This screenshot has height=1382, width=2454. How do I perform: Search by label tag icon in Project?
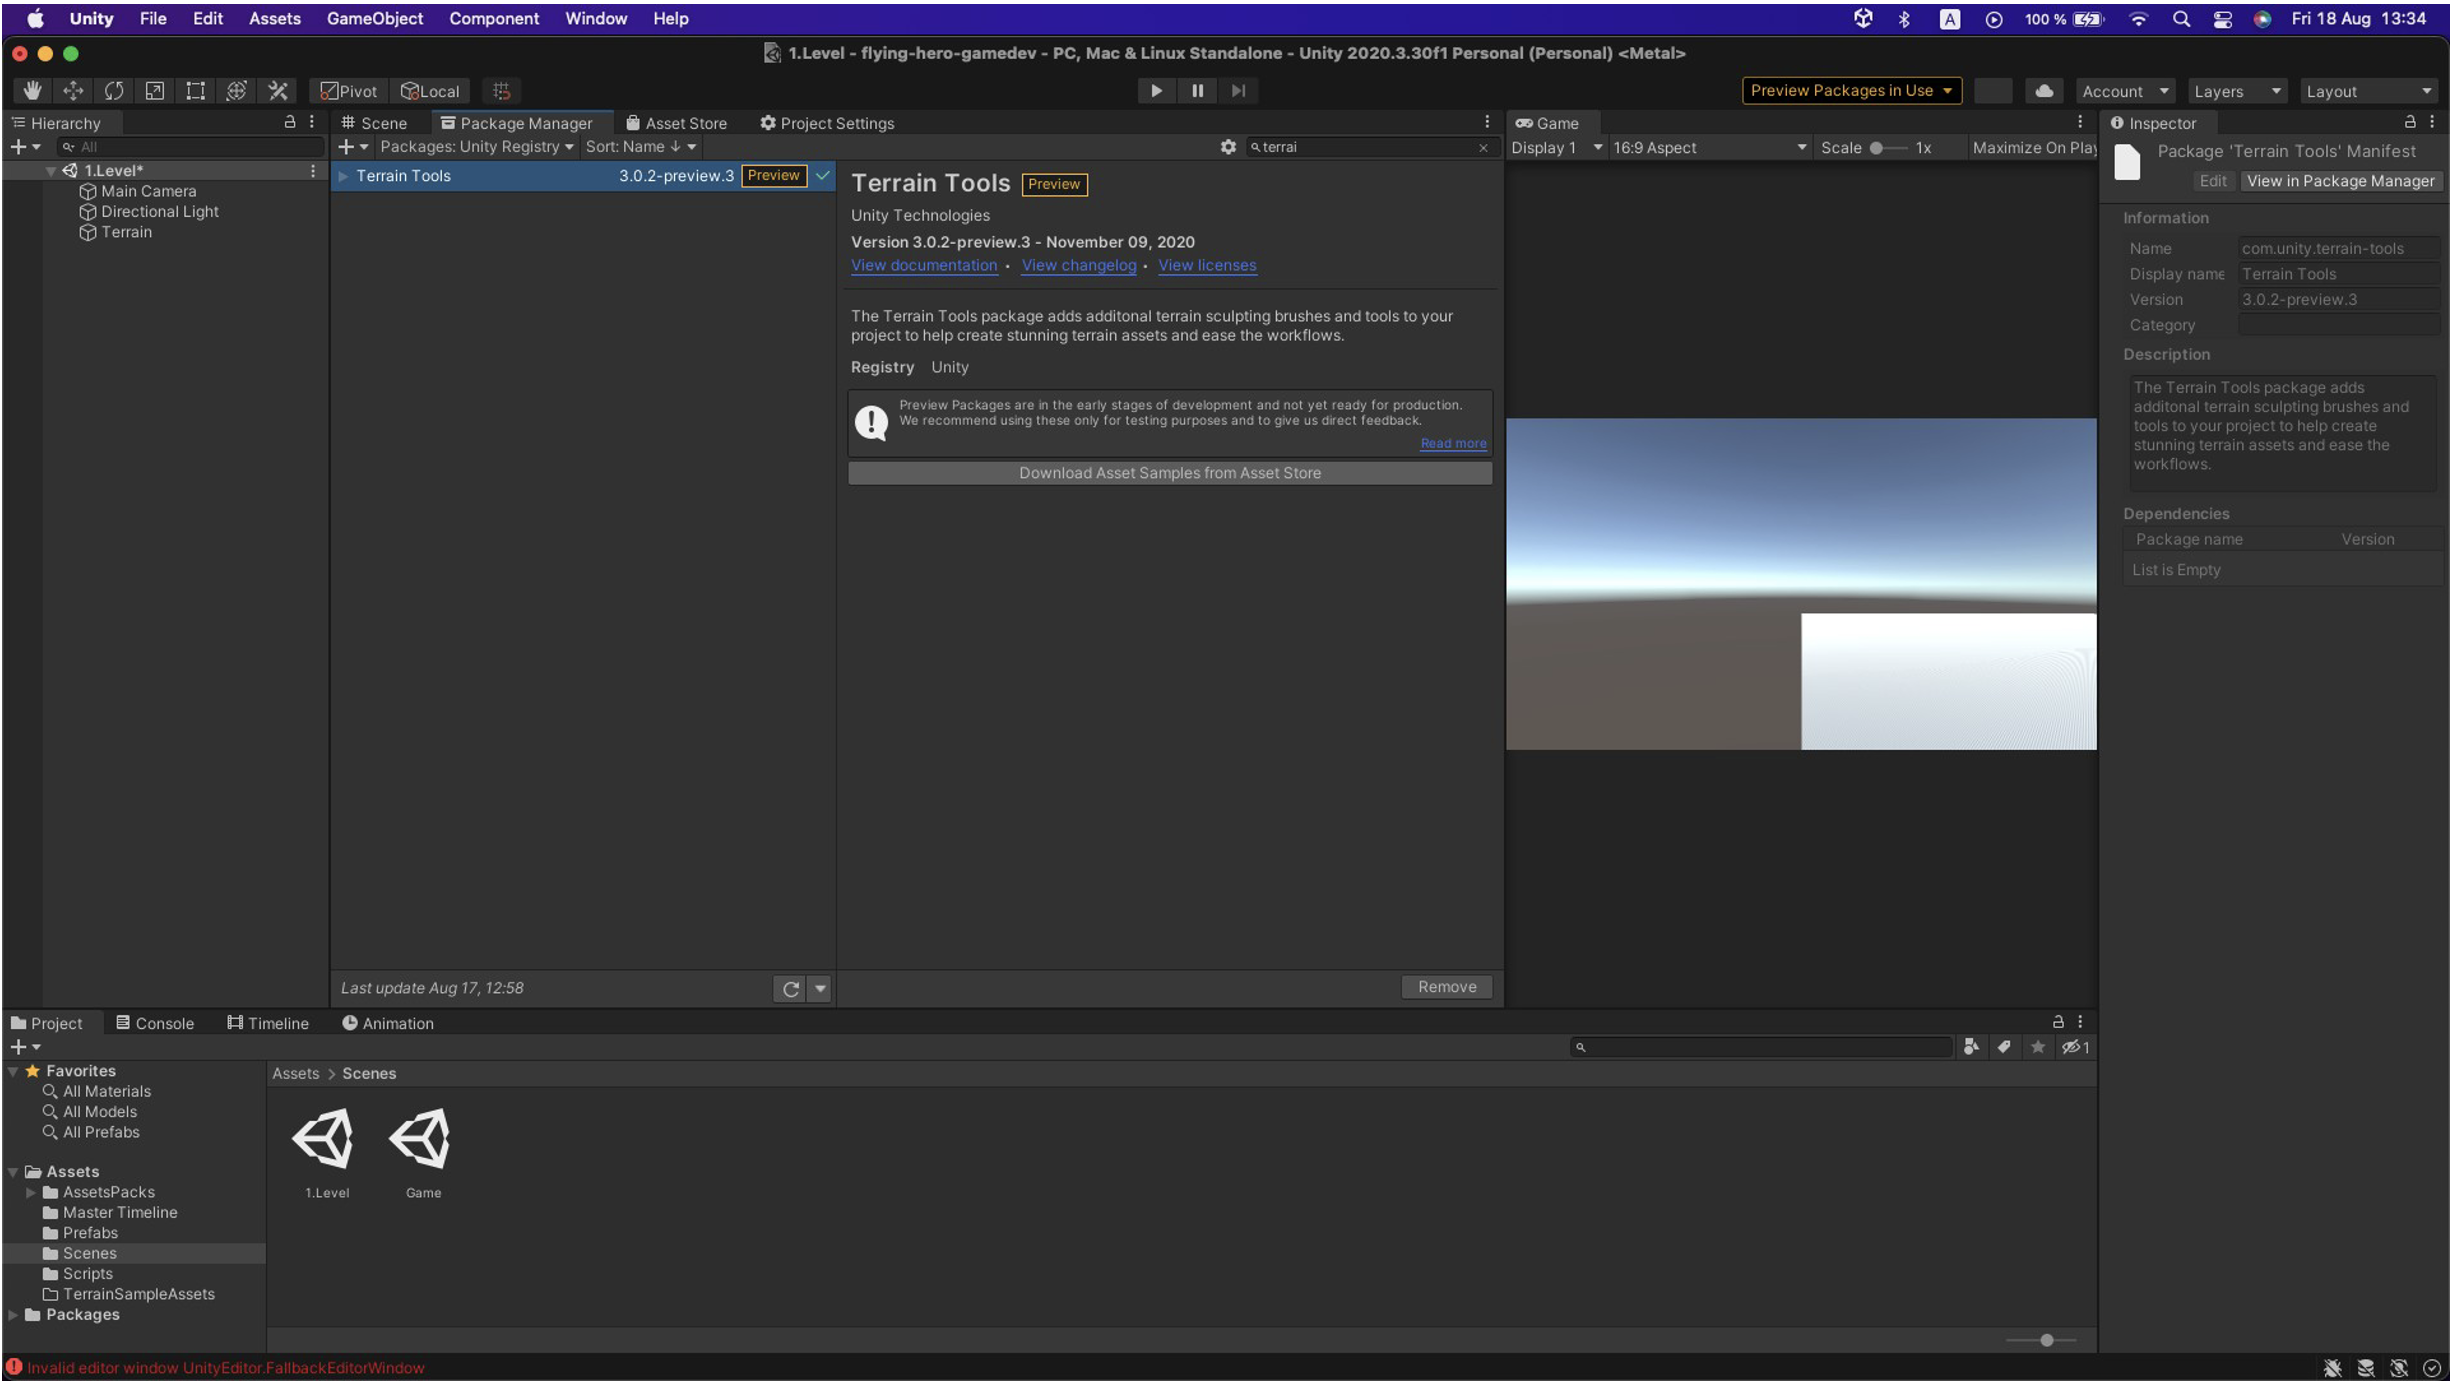(x=2004, y=1047)
